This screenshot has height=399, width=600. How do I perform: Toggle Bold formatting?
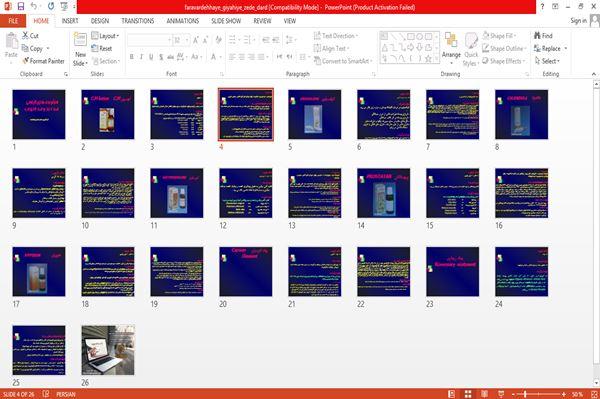131,57
